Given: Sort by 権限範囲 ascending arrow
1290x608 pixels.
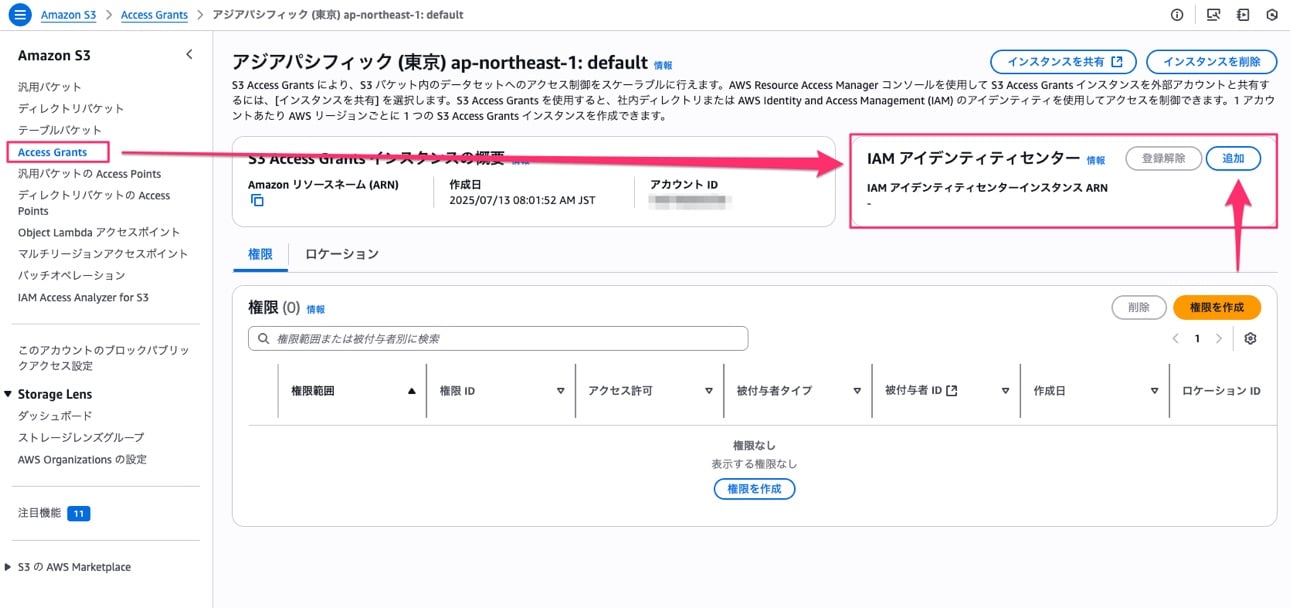Looking at the screenshot, I should (x=411, y=391).
